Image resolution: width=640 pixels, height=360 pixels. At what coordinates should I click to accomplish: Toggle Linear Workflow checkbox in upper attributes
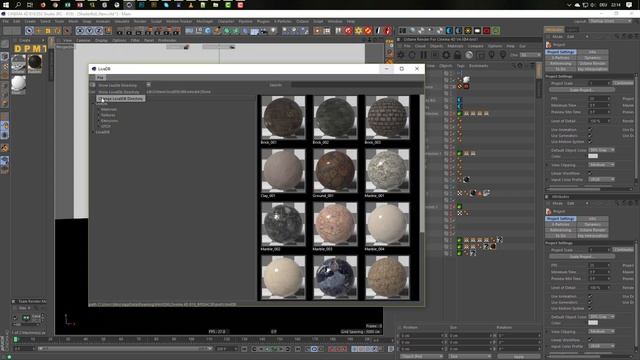tap(590, 173)
